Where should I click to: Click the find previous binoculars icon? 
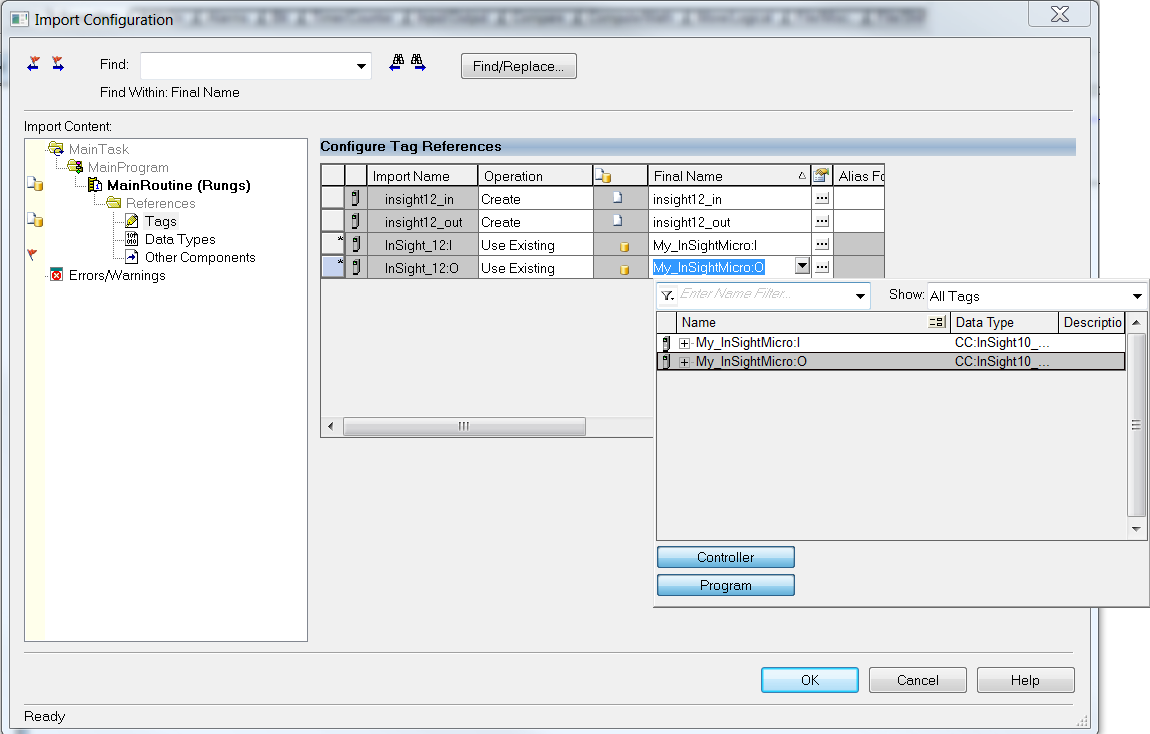tap(397, 63)
